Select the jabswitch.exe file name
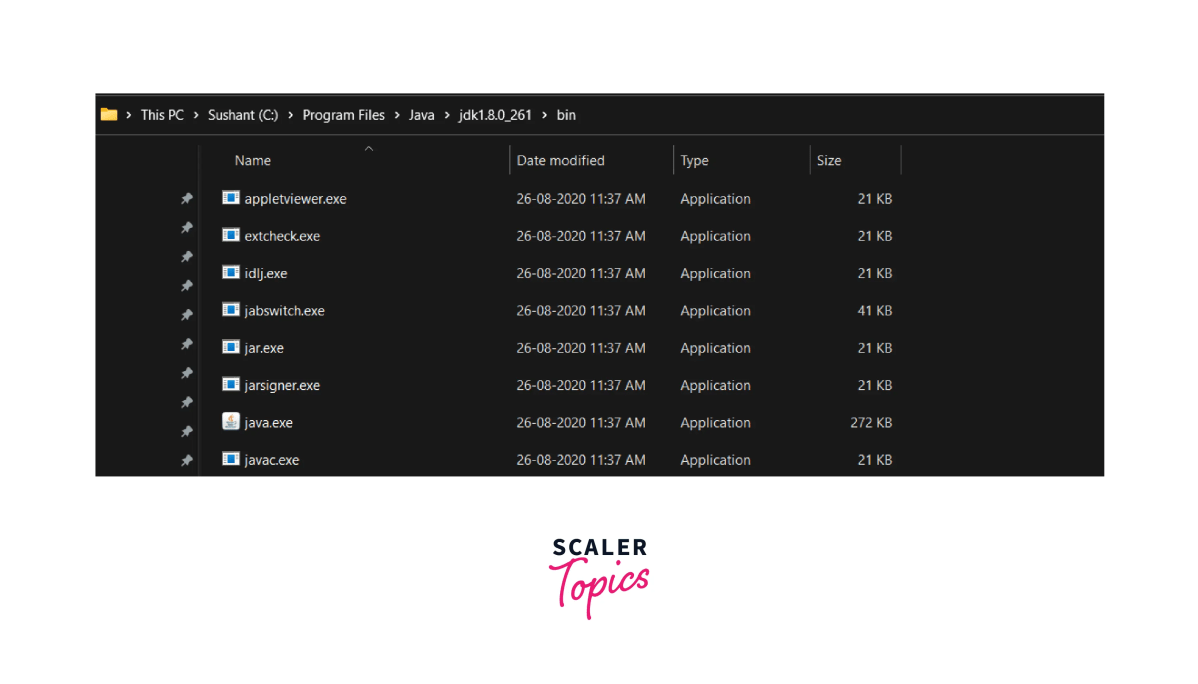This screenshot has width=1198, height=684. pyautogui.click(x=284, y=311)
